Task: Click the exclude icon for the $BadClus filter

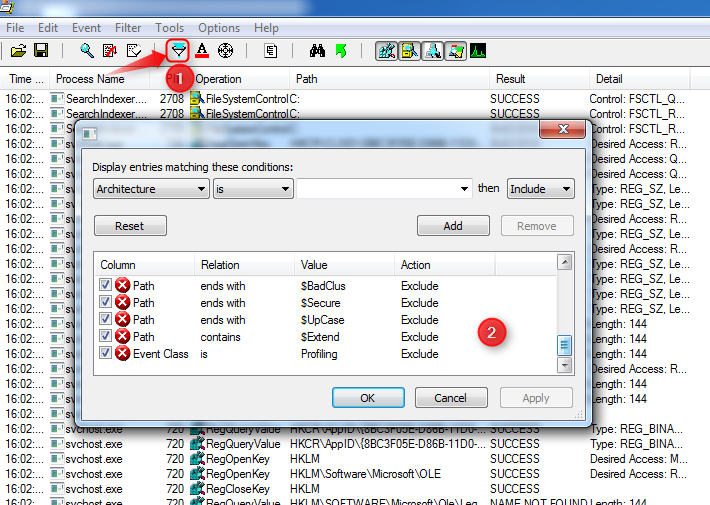Action: tap(122, 285)
